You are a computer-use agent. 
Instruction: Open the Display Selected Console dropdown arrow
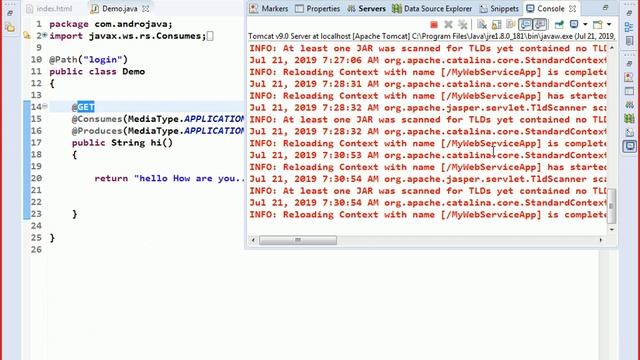pyautogui.click(x=584, y=24)
